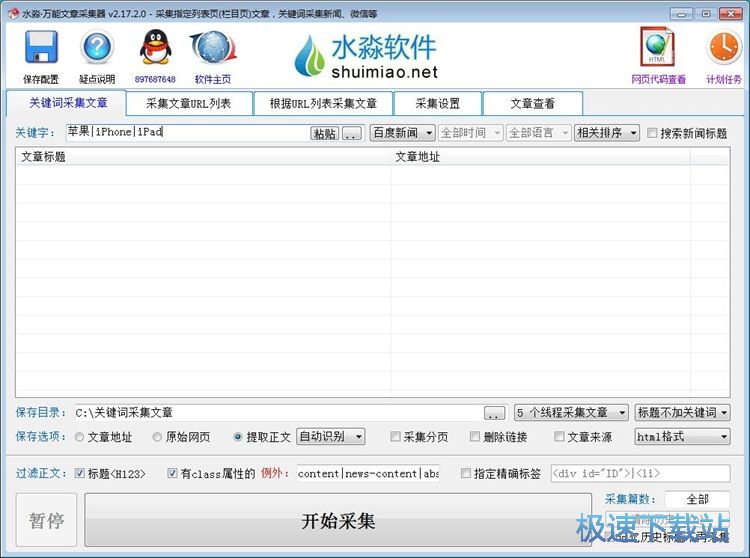This screenshot has height=558, width=750.
Task: Click the QQ penguin contact icon
Action: click(155, 47)
